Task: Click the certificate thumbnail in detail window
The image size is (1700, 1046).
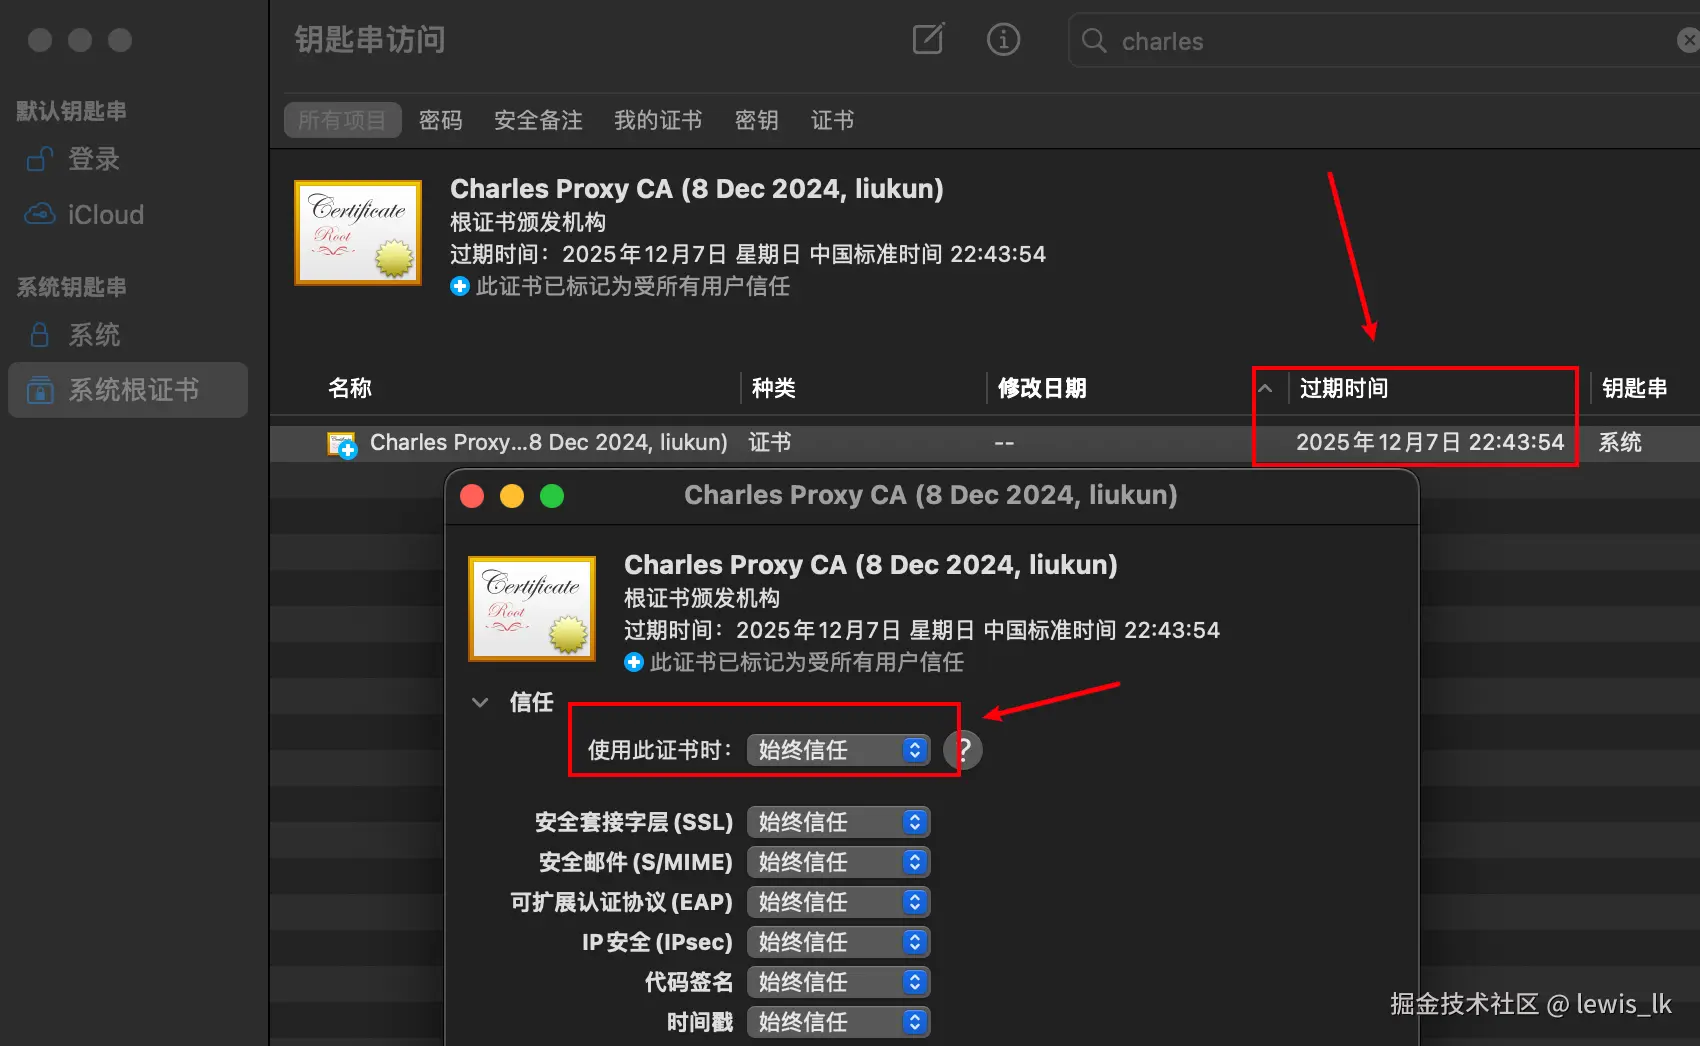Action: click(532, 609)
